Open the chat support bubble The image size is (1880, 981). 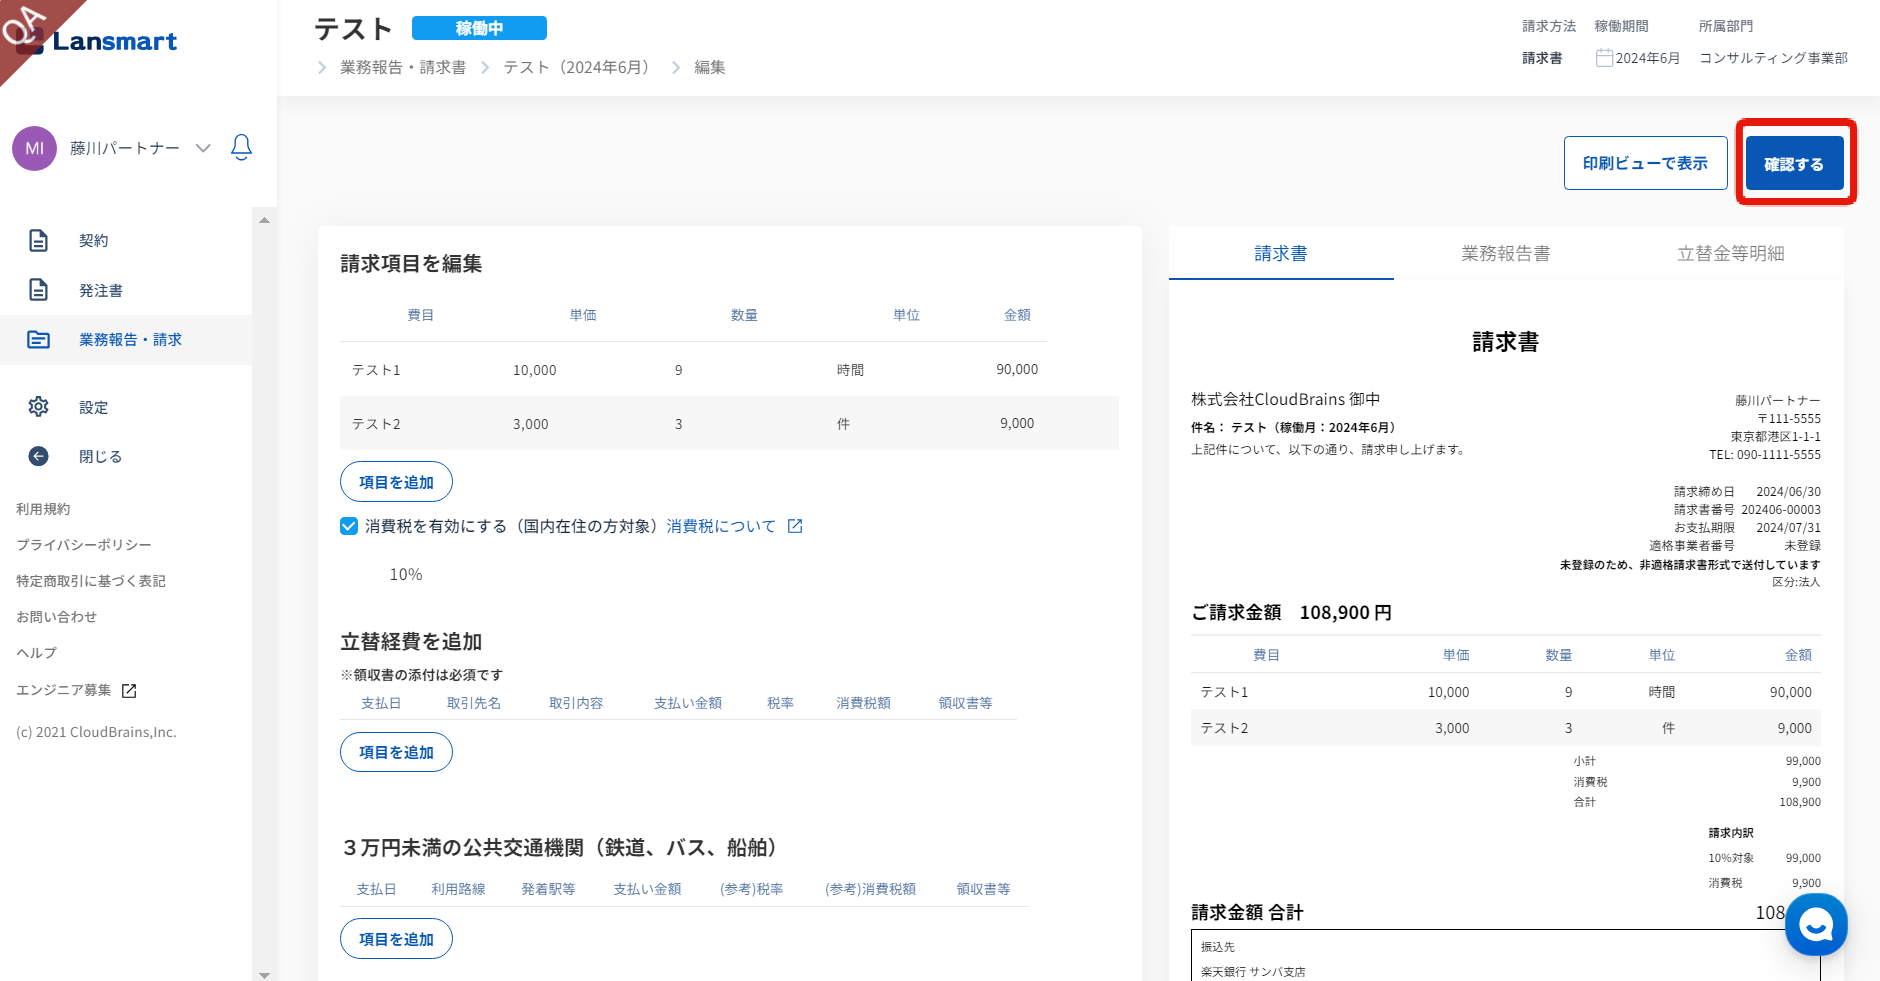pyautogui.click(x=1815, y=925)
